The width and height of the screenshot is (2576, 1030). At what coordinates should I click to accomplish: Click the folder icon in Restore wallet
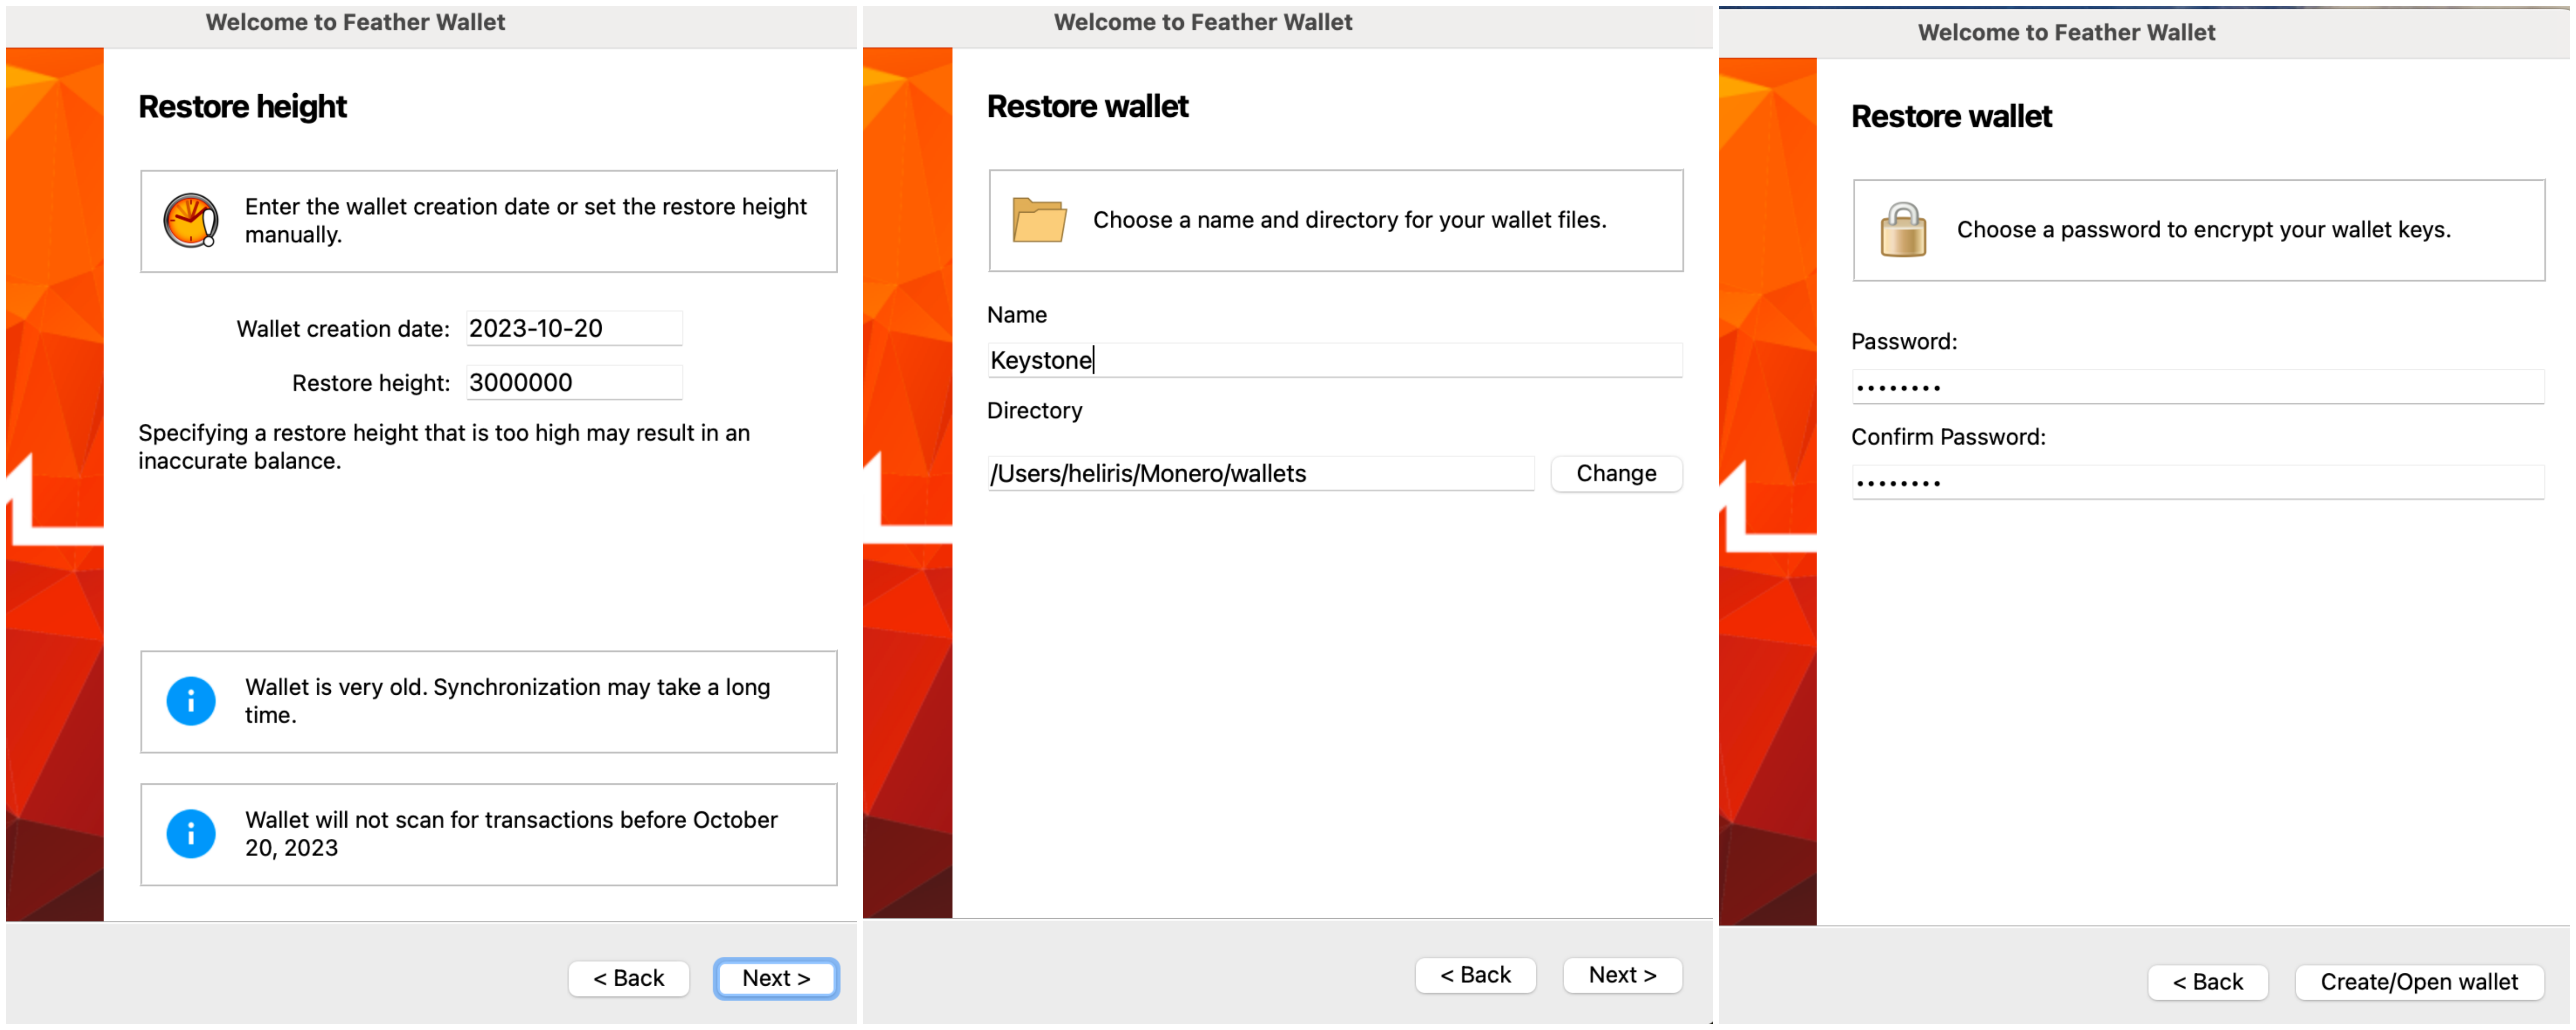pyautogui.click(x=1039, y=220)
